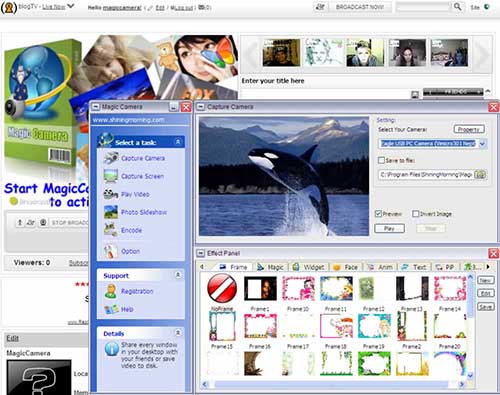Switch to the Anim tab
The image size is (500, 395).
(x=380, y=267)
